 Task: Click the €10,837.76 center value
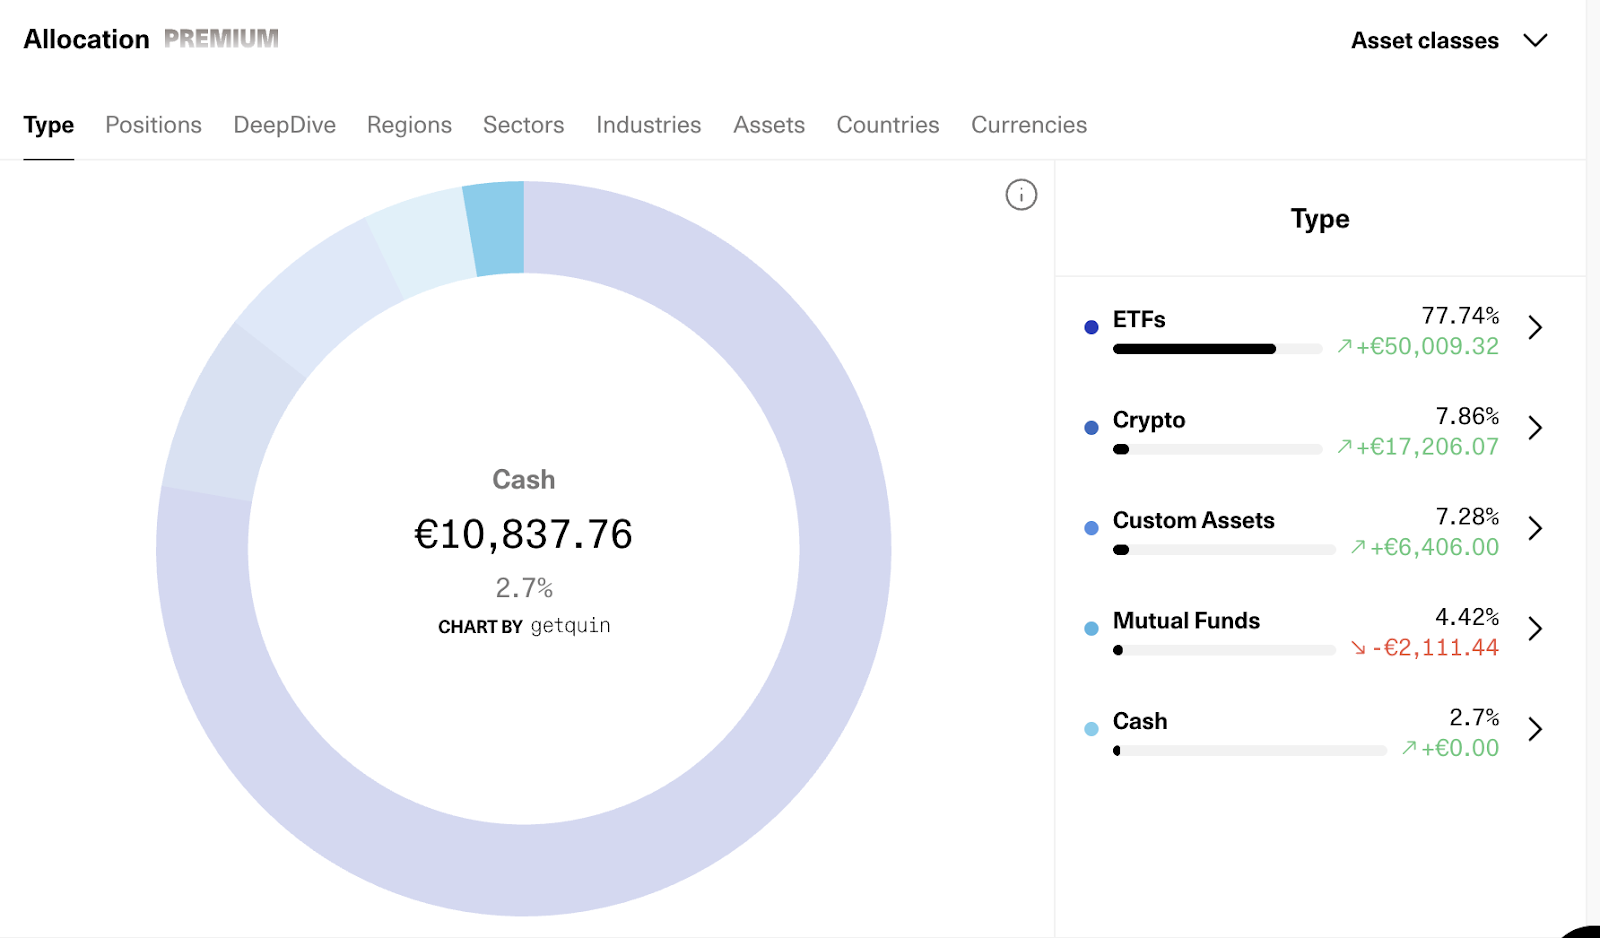tap(524, 534)
